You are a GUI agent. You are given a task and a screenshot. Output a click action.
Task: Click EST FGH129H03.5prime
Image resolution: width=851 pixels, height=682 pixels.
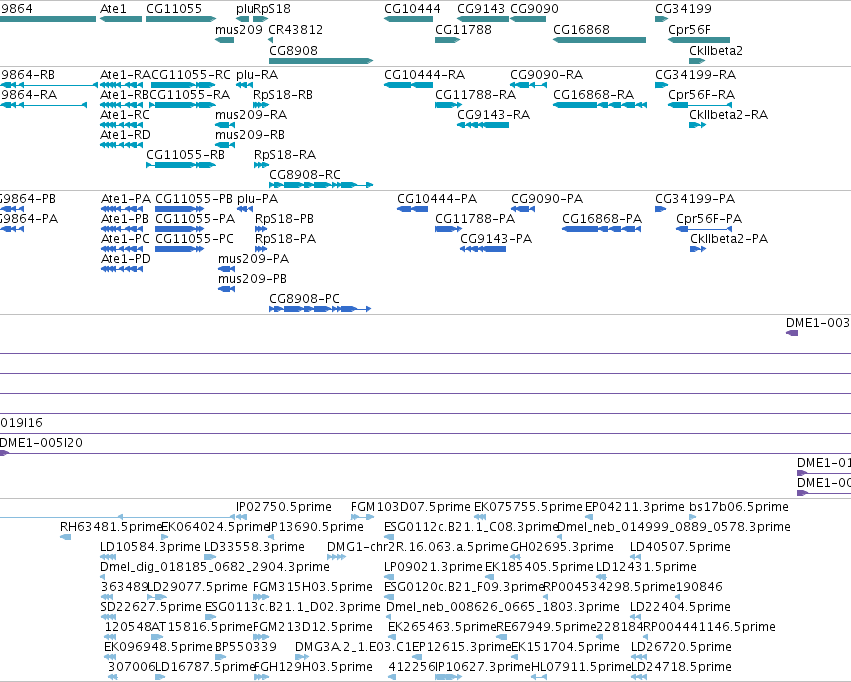pos(313,667)
